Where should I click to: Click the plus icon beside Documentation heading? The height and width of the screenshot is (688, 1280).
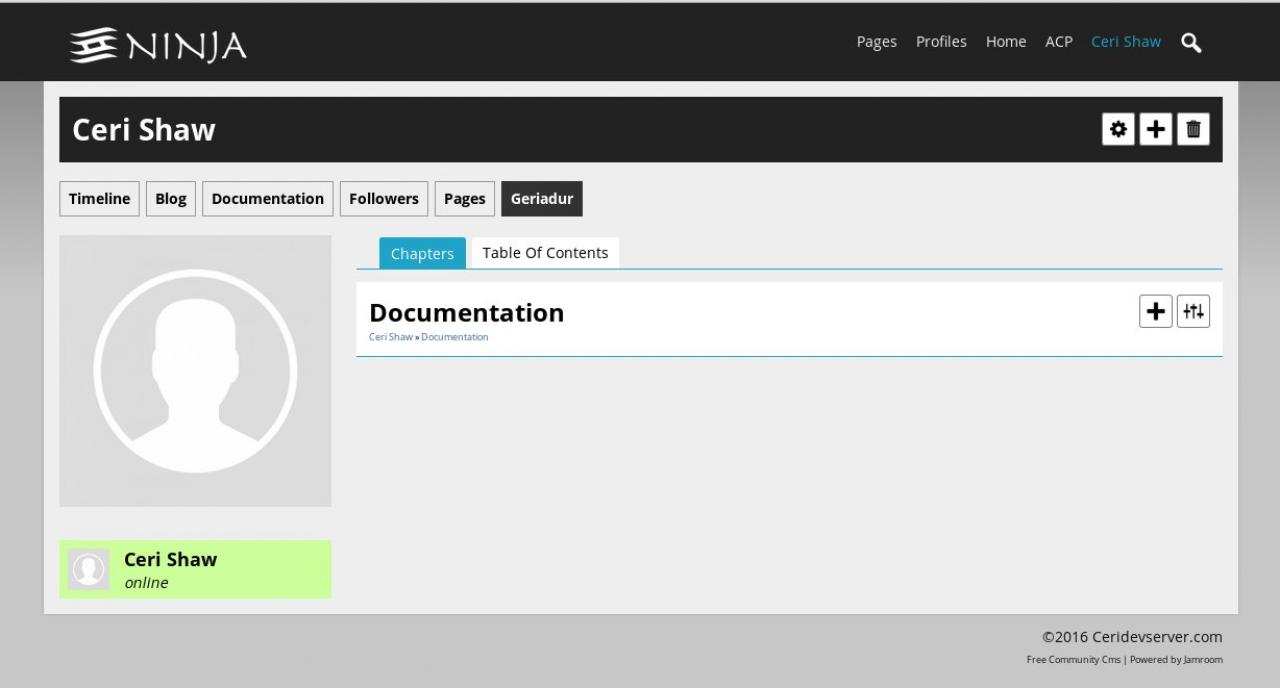pyautogui.click(x=1155, y=311)
